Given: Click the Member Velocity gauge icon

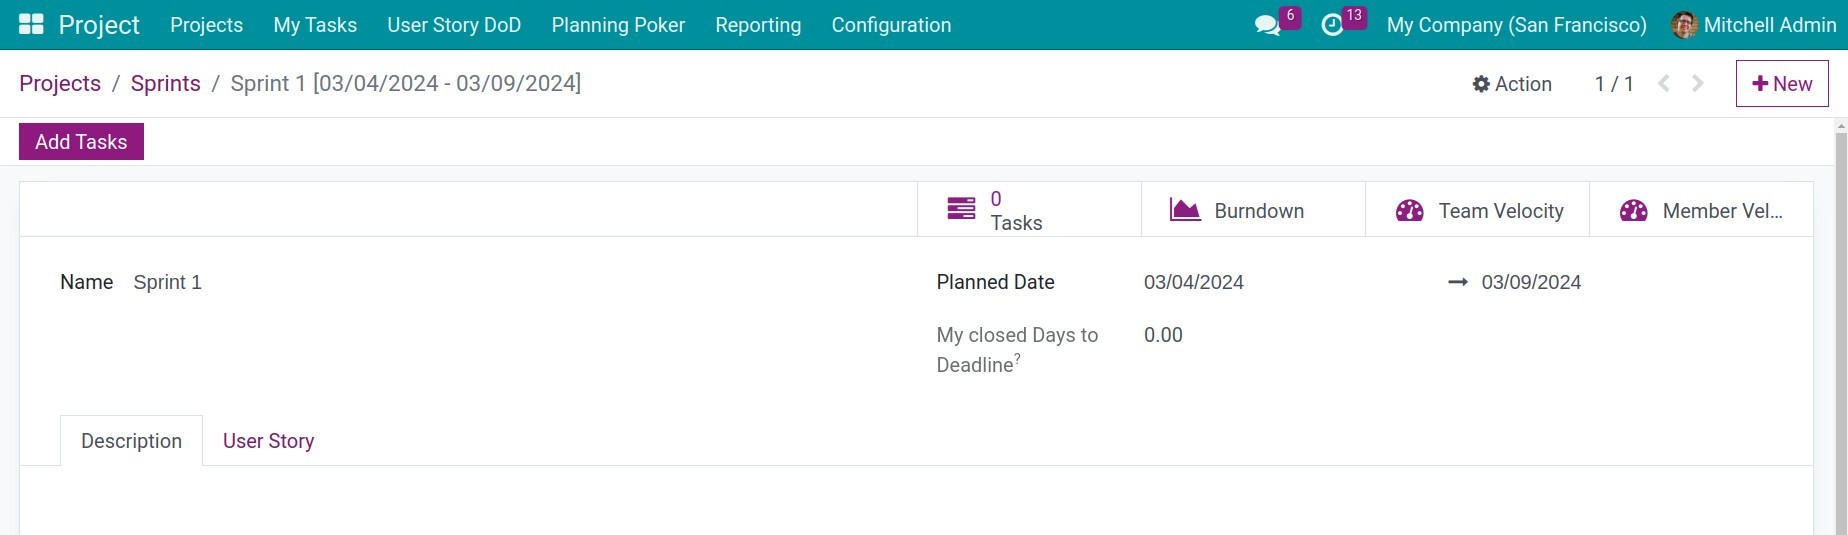Looking at the screenshot, I should pos(1633,210).
